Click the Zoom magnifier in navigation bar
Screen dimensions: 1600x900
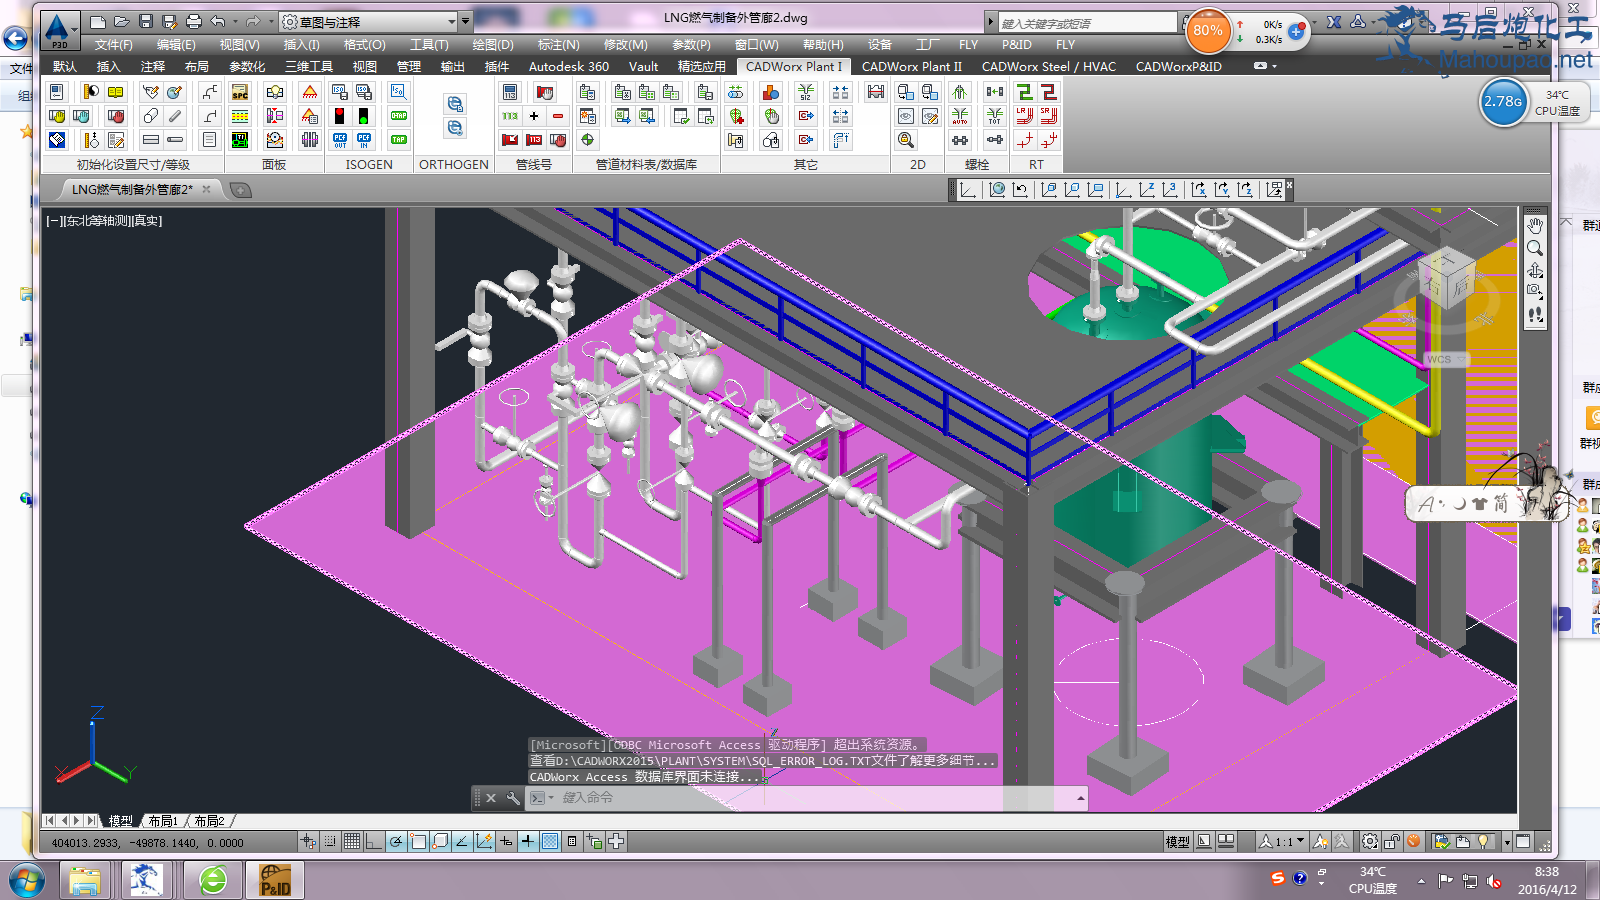pyautogui.click(x=1535, y=248)
